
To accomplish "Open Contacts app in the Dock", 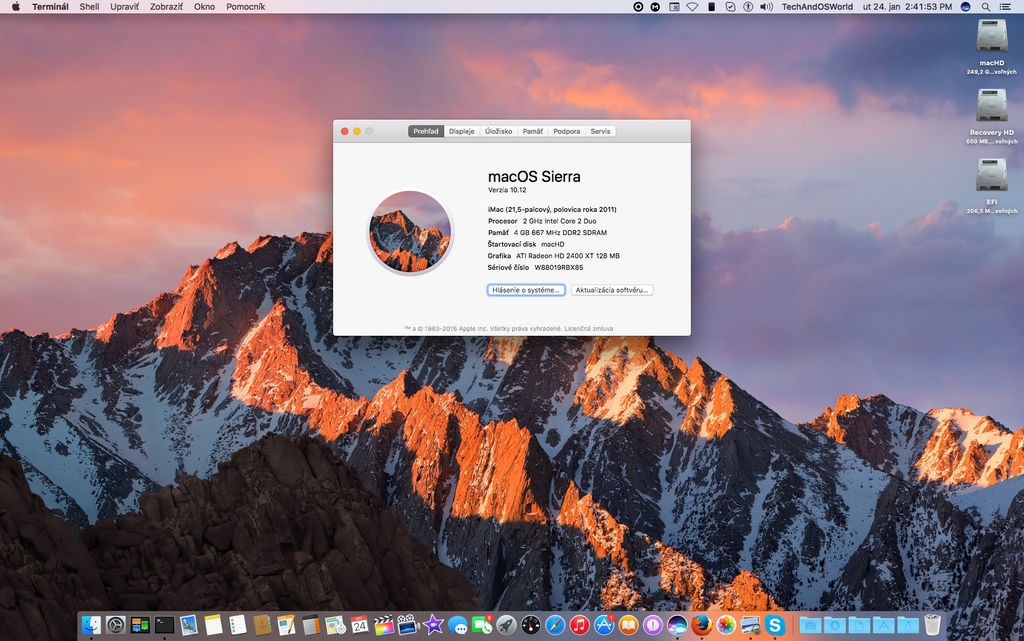I will 262,625.
